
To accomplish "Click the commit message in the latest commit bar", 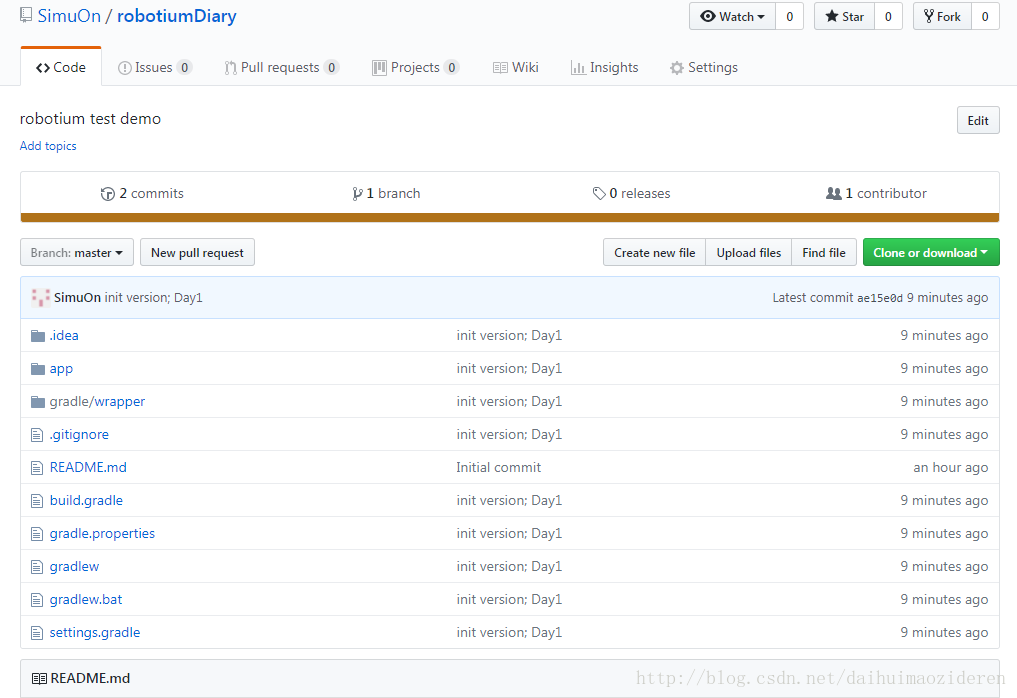I will (154, 298).
